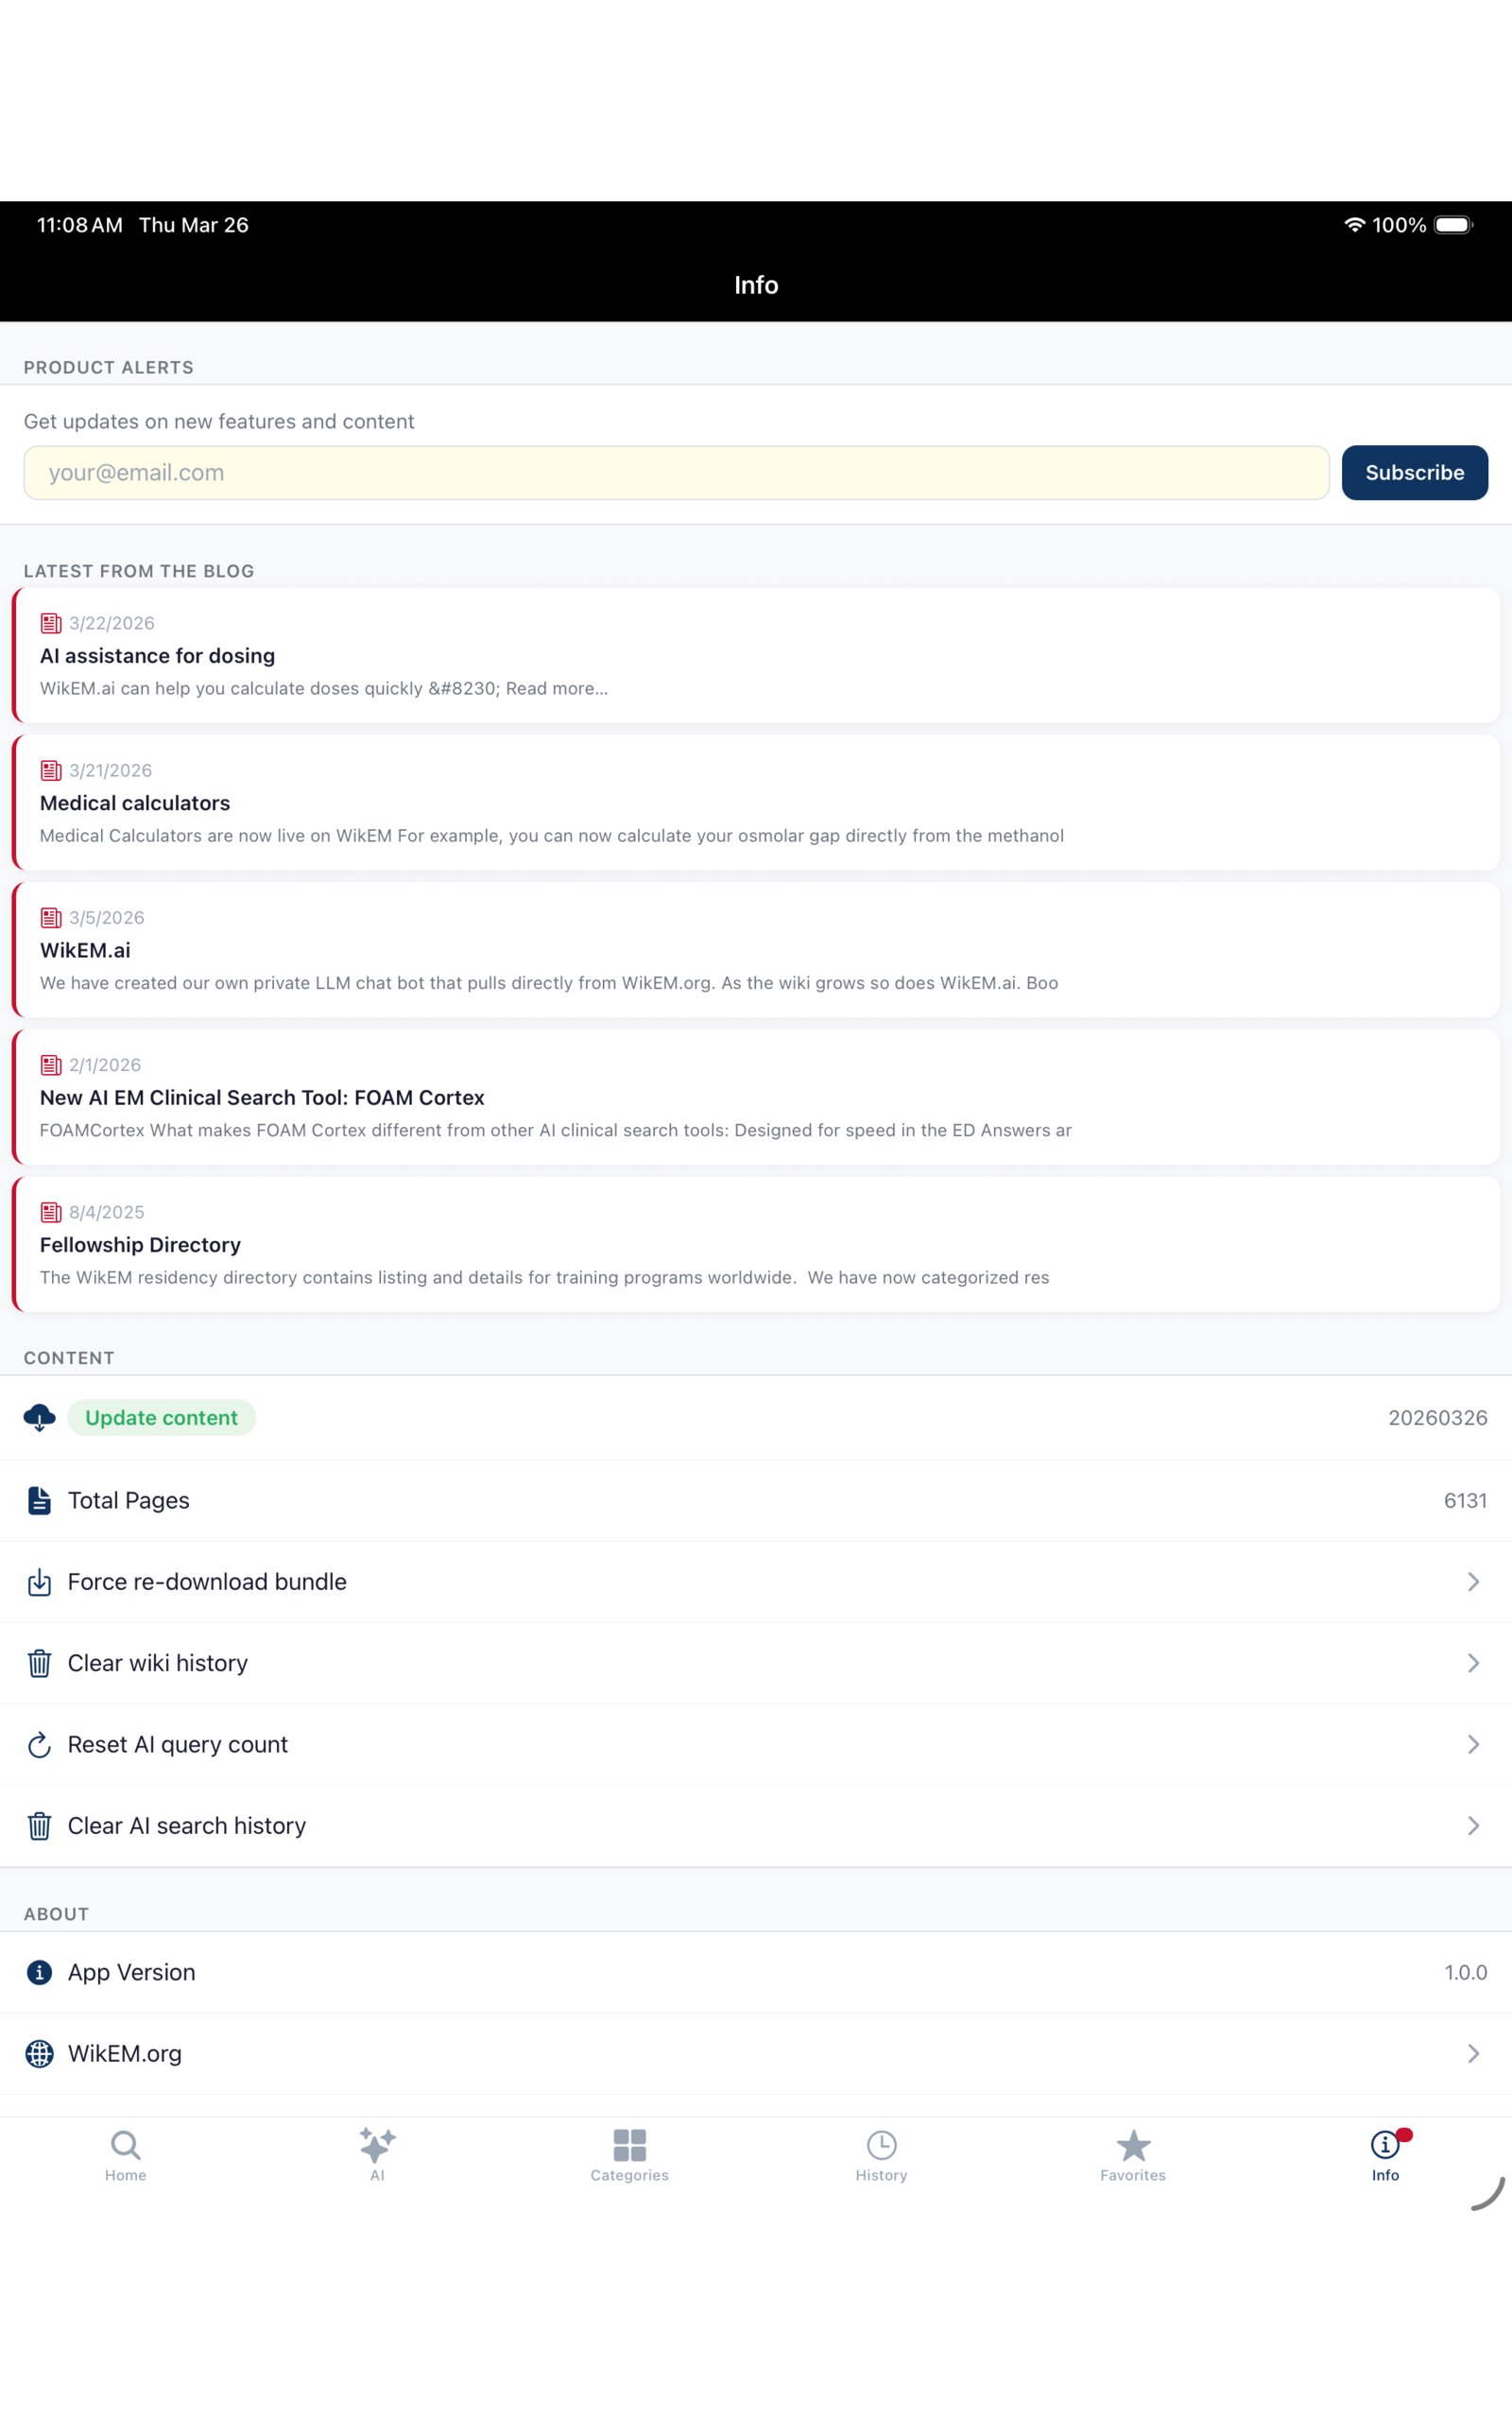The width and height of the screenshot is (1512, 2420).
Task: Click the content version 20260326
Action: 1437,1417
